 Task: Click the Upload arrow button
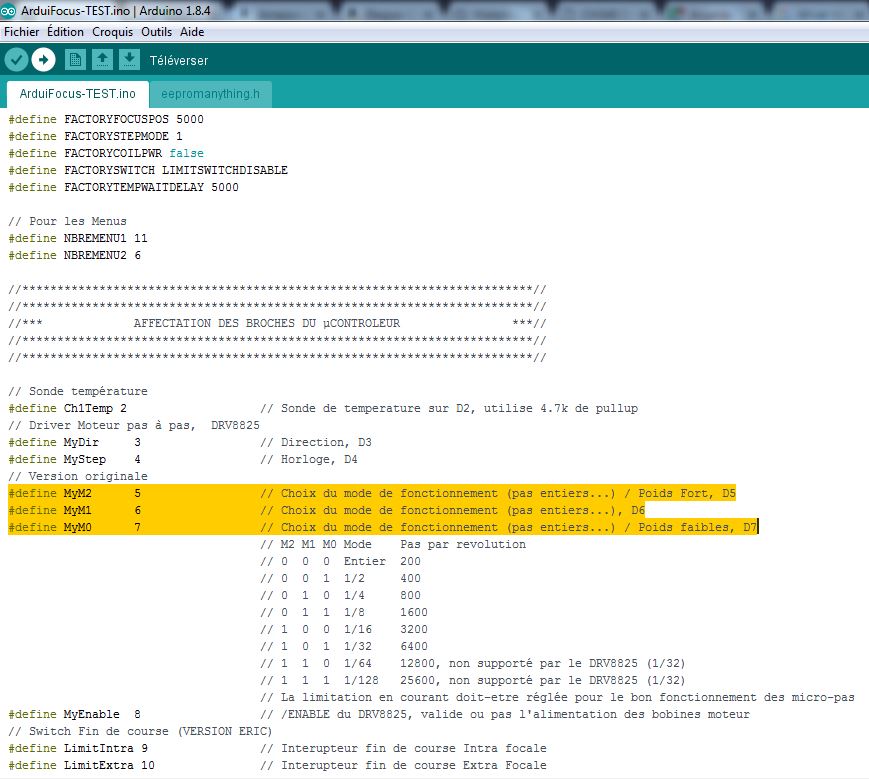(x=43, y=60)
